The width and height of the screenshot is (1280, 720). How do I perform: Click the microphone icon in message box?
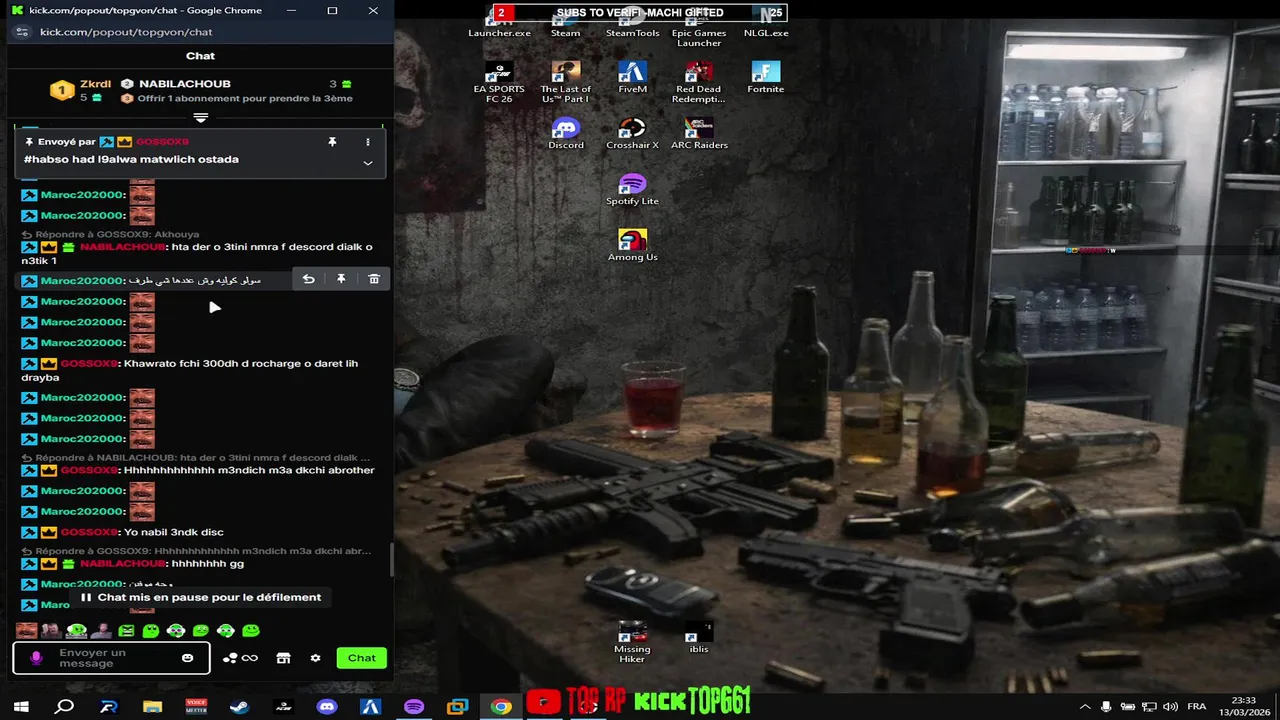click(36, 658)
